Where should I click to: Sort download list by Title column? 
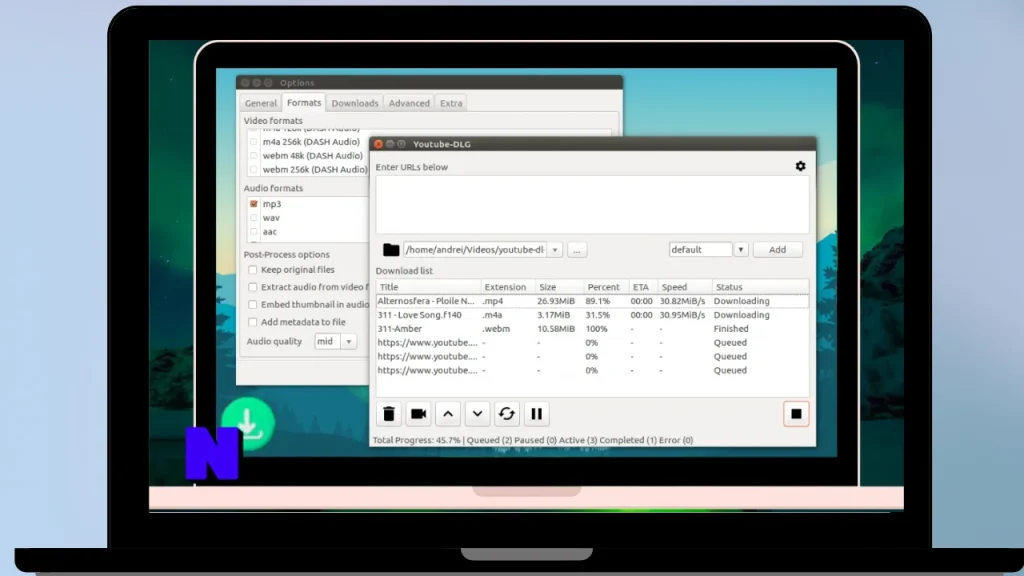[428, 287]
